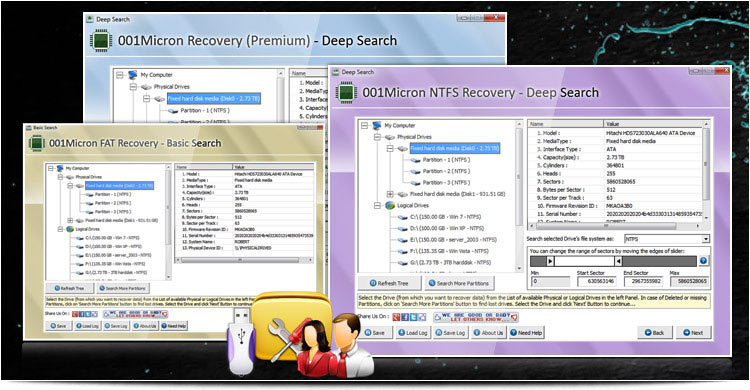Click left sector slider handle in NTFS Recovery
The height and width of the screenshot is (390, 750).
tap(551, 261)
